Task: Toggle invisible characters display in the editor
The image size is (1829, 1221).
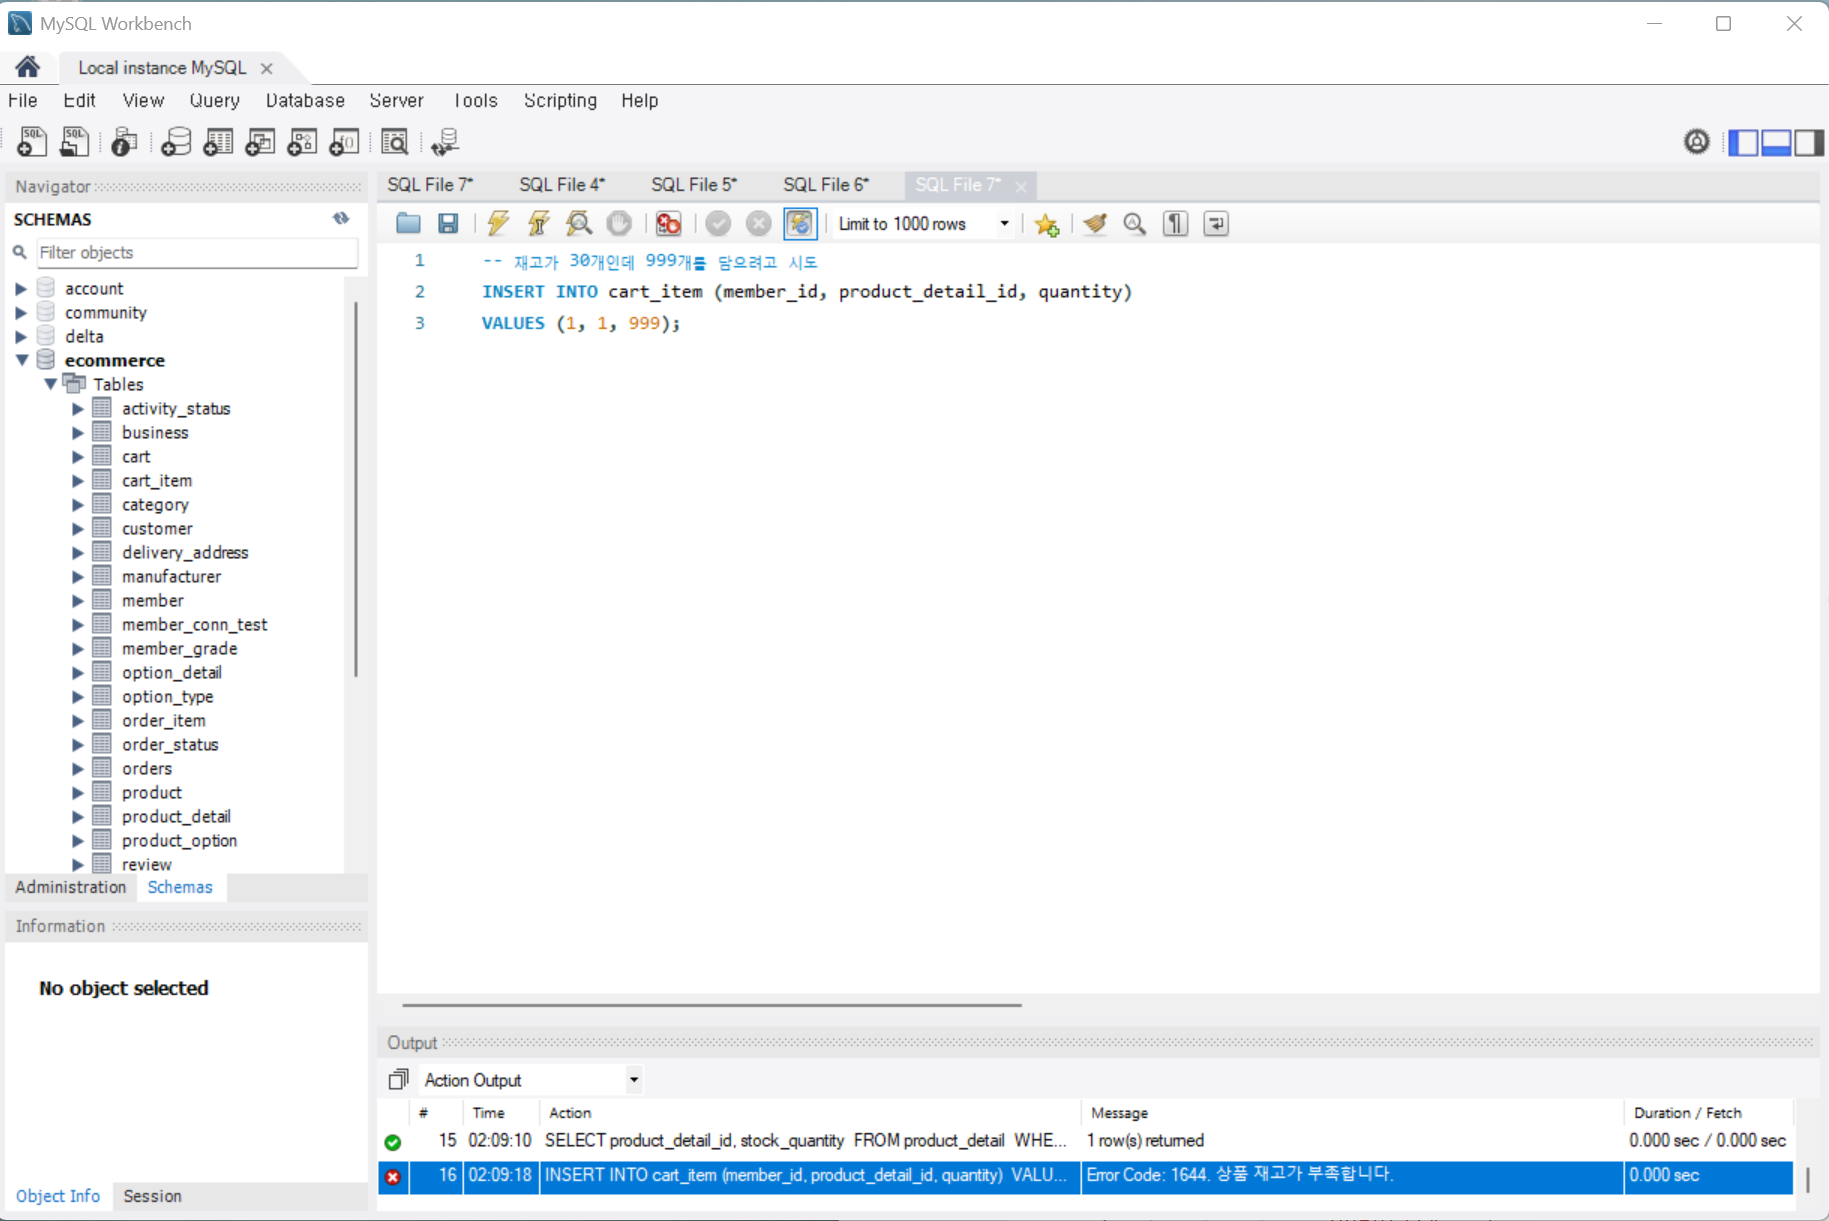Action: click(1176, 224)
